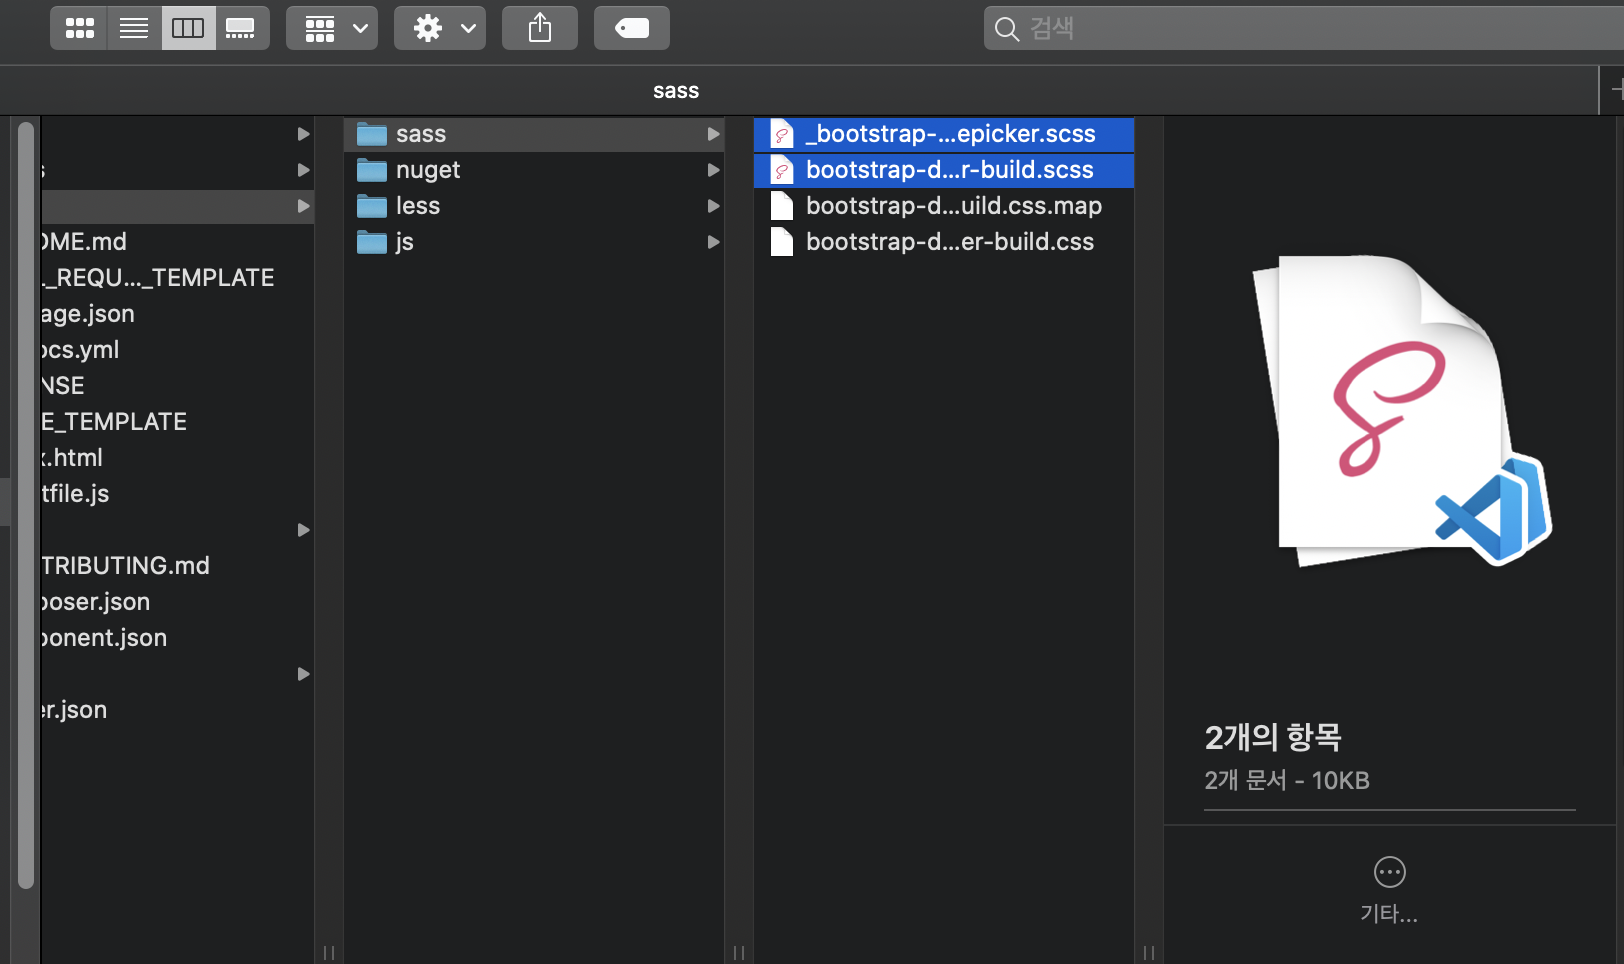Viewport: 1624px width, 964px height.
Task: Switch to gallery view mode
Action: (241, 28)
